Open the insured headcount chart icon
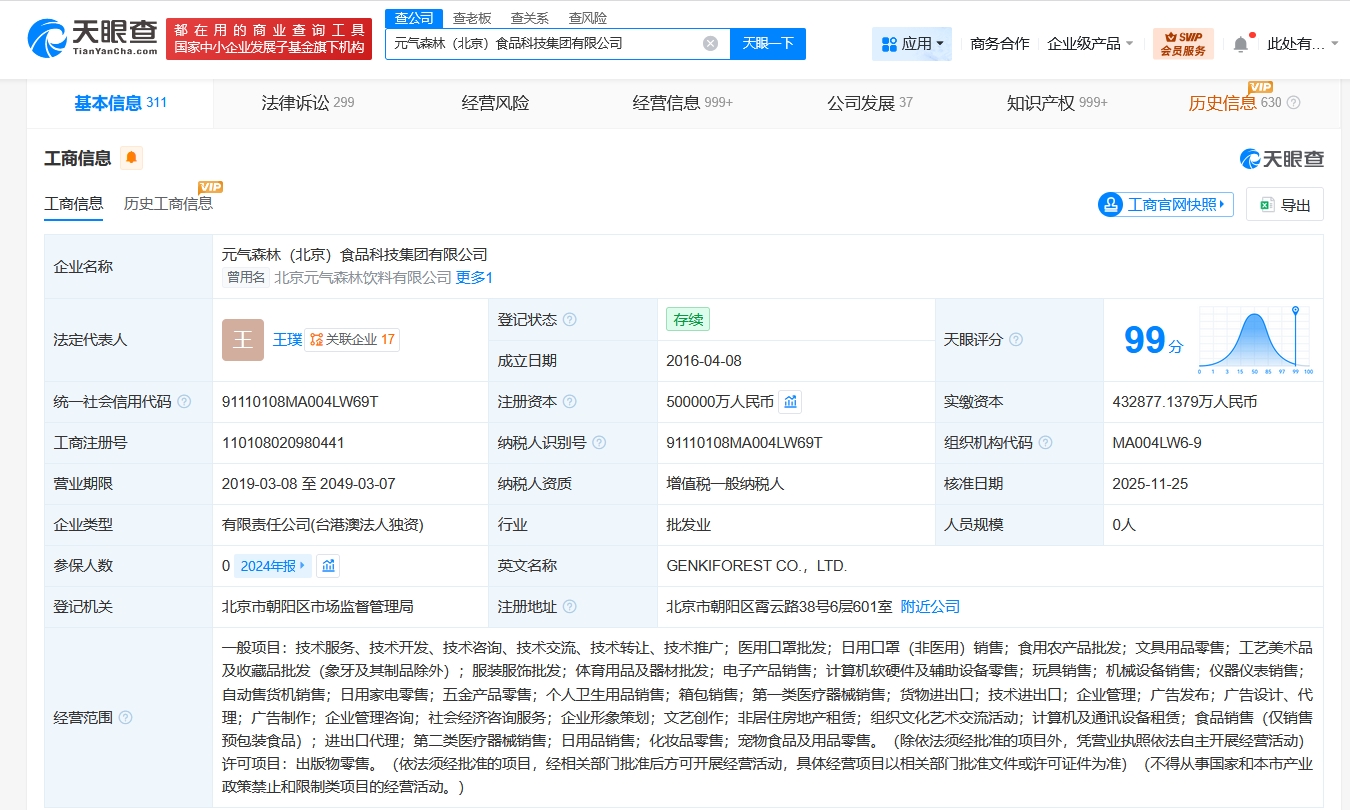Image resolution: width=1350 pixels, height=810 pixels. tap(328, 566)
